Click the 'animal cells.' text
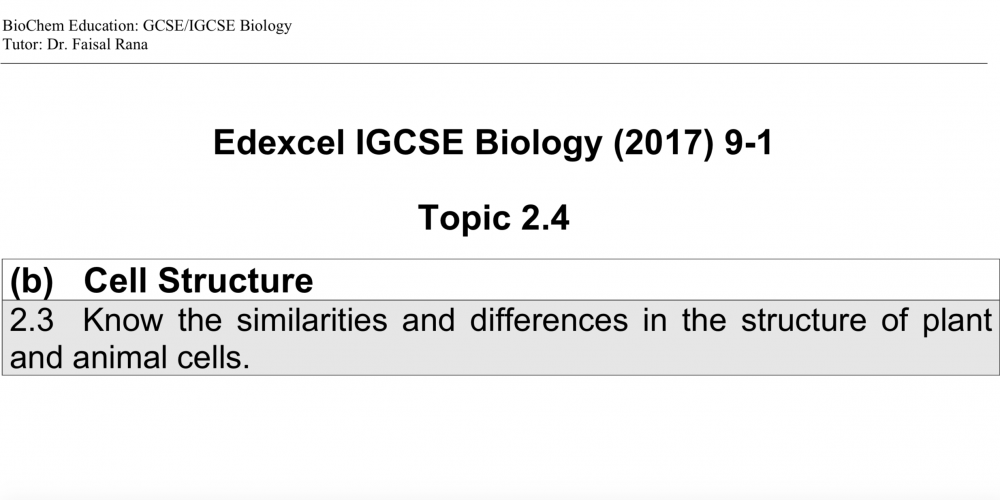The image size is (1000, 500). click(x=161, y=358)
